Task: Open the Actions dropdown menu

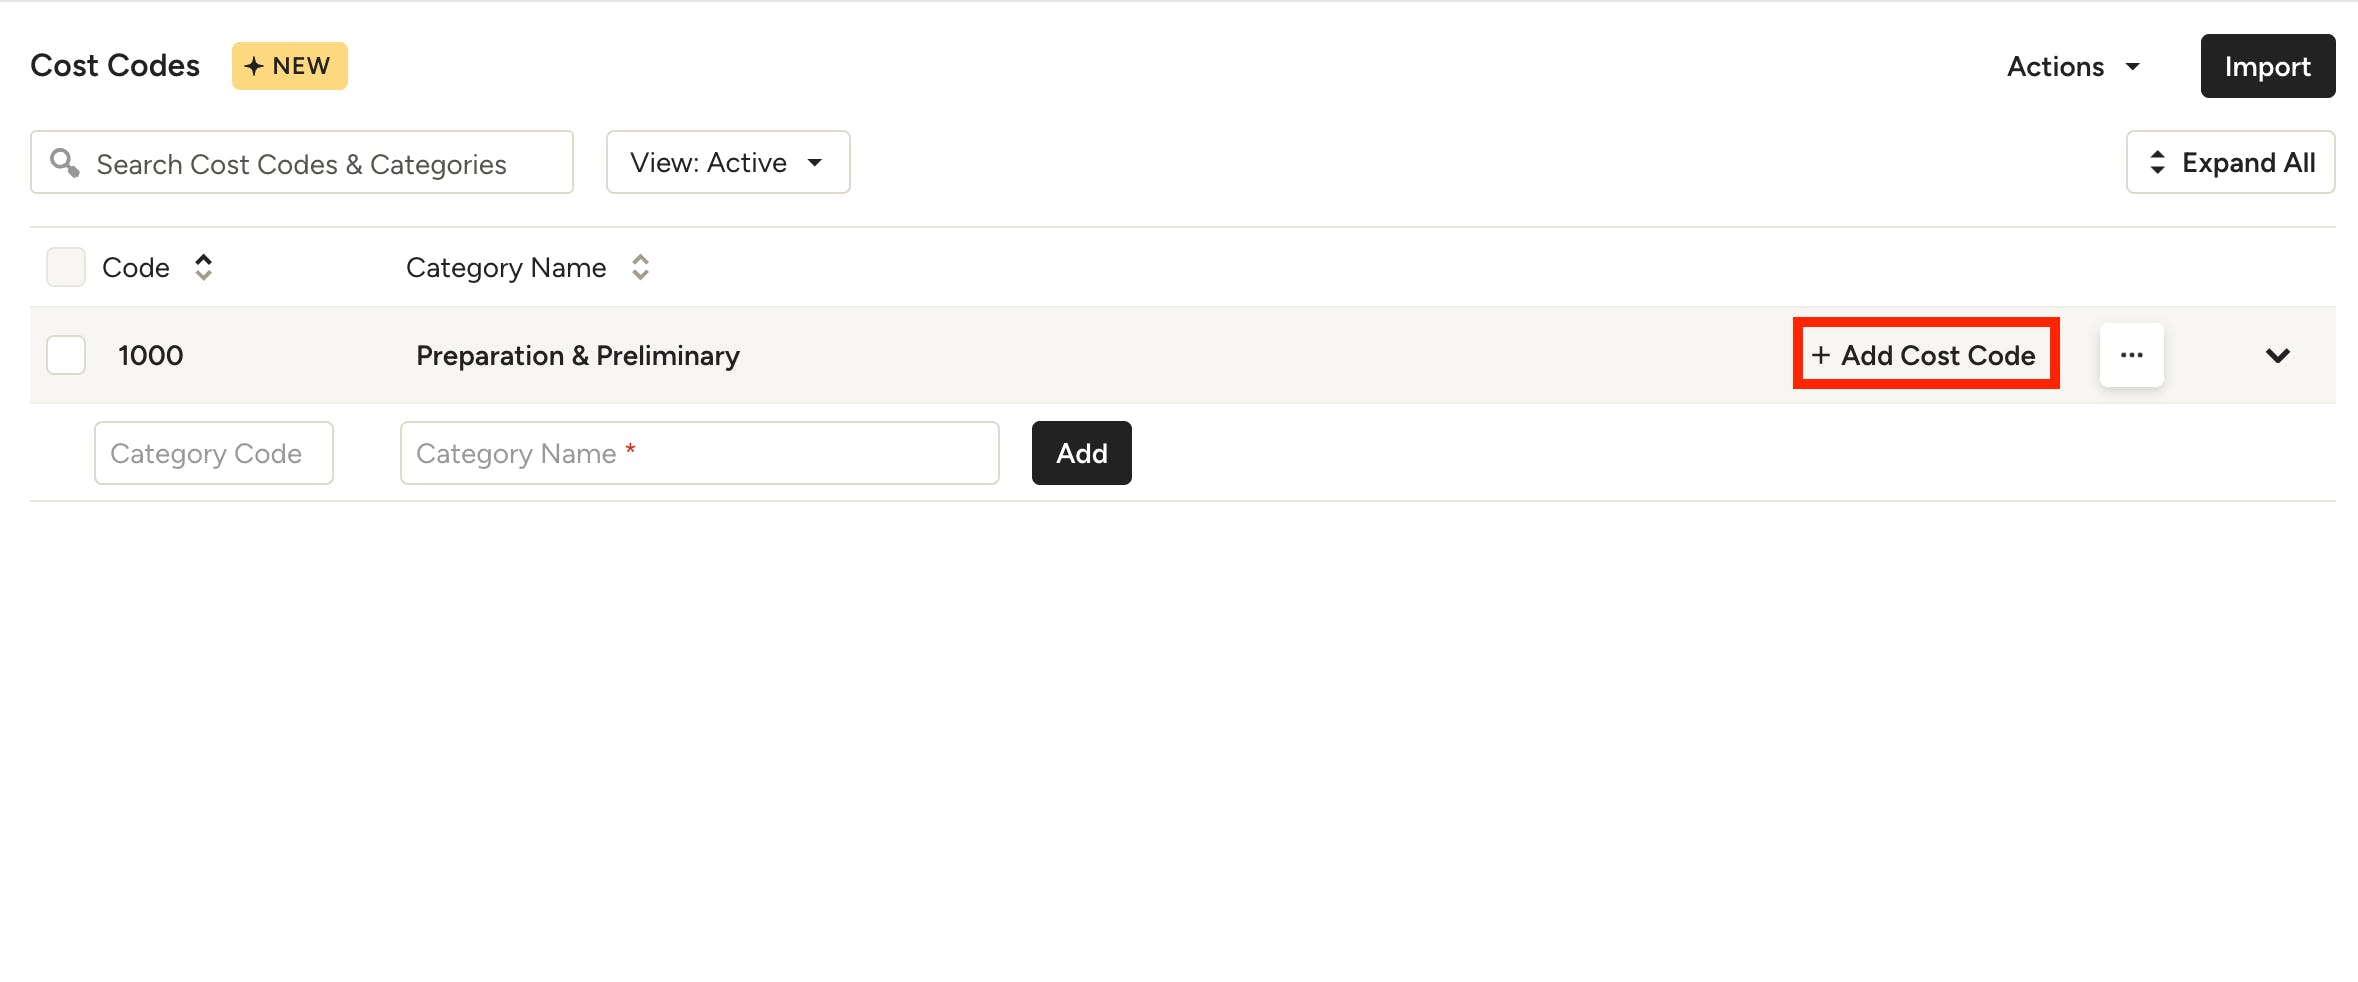Action: [2073, 66]
